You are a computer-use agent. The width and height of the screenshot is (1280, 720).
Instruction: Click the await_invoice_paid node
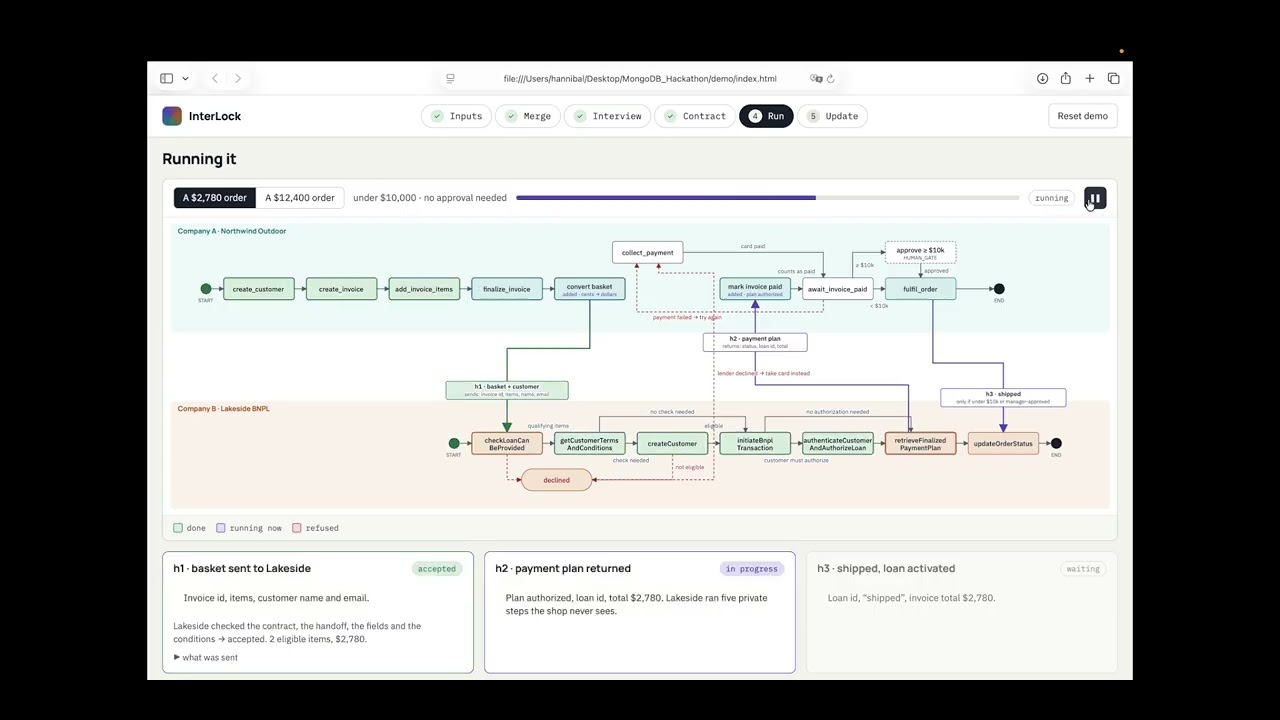tap(838, 289)
